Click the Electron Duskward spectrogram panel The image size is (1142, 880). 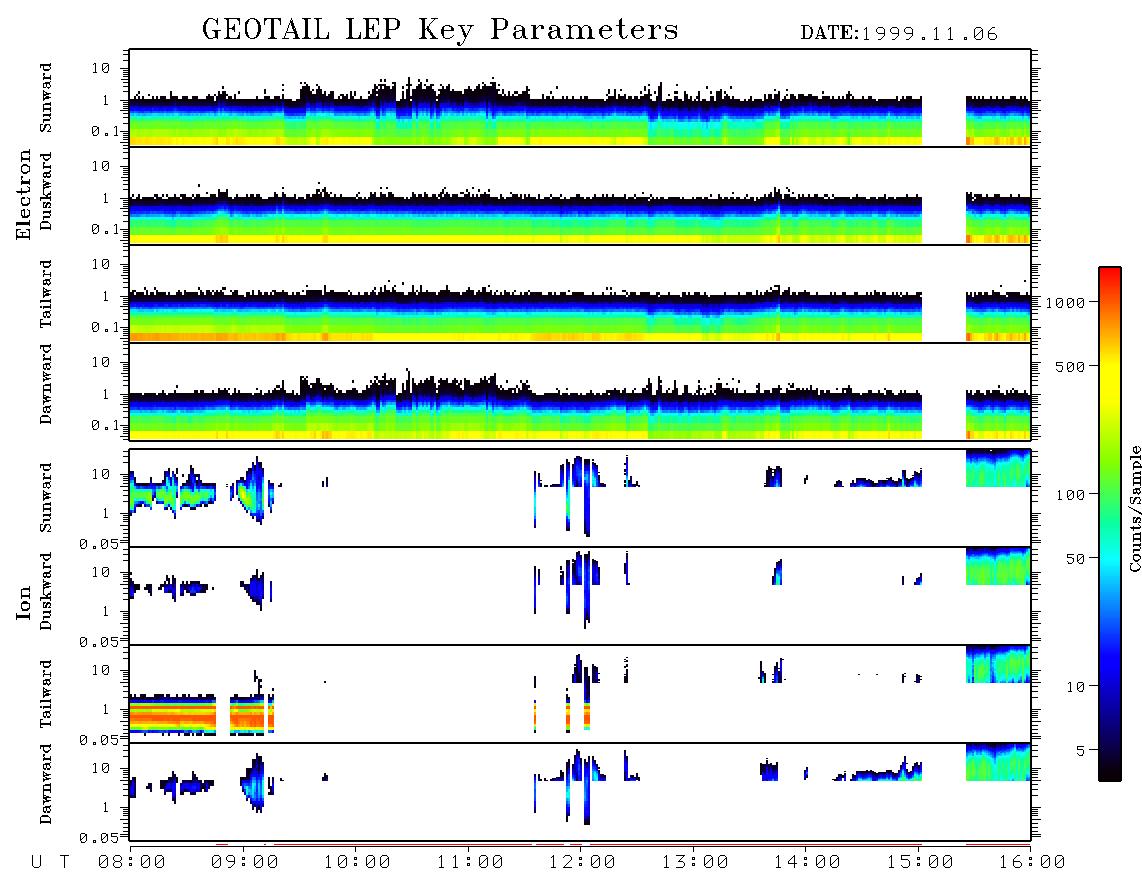(580, 196)
